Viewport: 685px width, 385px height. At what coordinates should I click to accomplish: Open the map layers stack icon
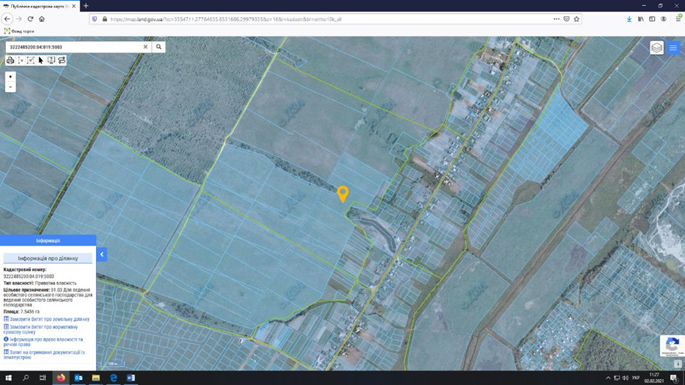point(657,48)
